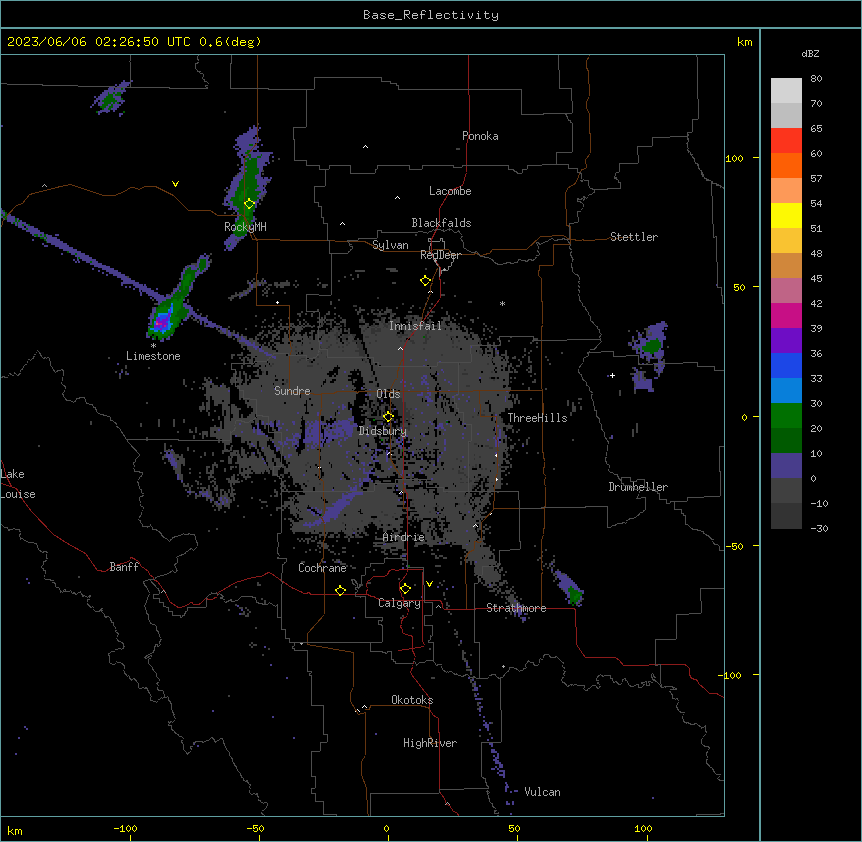Click the Olds city label
This screenshot has height=842, width=862.
(x=388, y=394)
